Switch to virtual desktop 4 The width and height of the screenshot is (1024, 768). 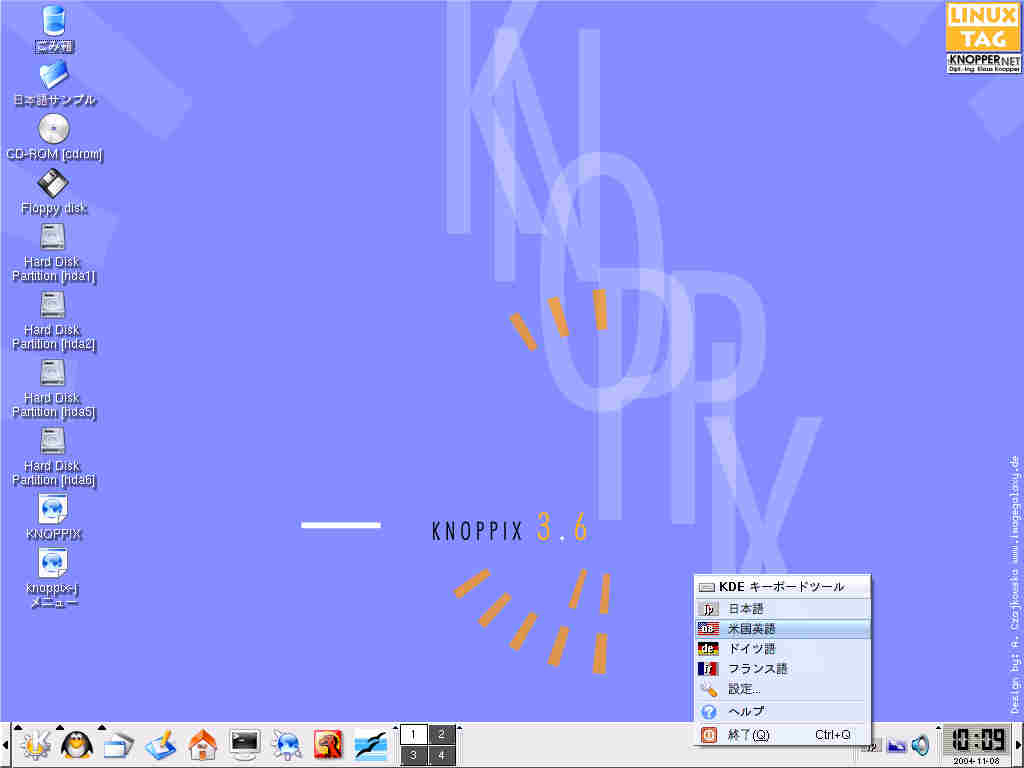click(x=441, y=756)
